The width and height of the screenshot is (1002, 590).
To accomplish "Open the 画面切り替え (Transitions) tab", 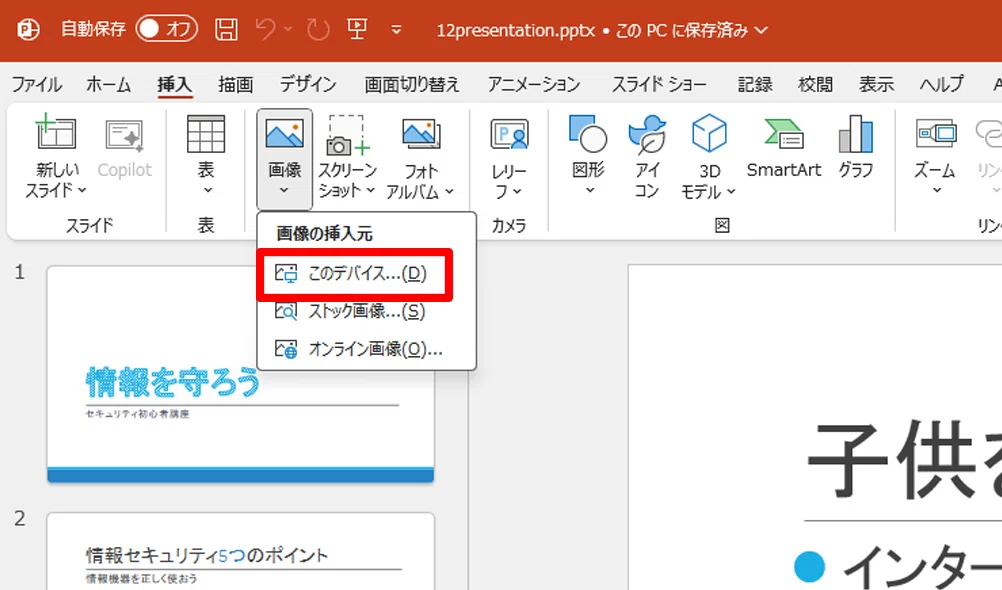I will pos(412,84).
